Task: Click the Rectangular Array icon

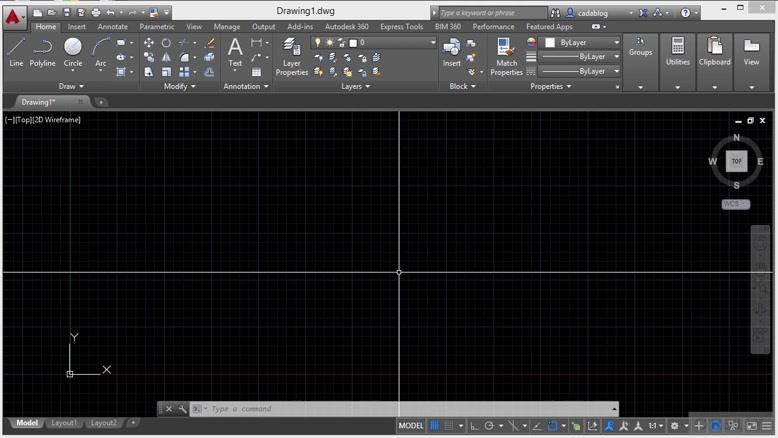Action: tap(184, 72)
